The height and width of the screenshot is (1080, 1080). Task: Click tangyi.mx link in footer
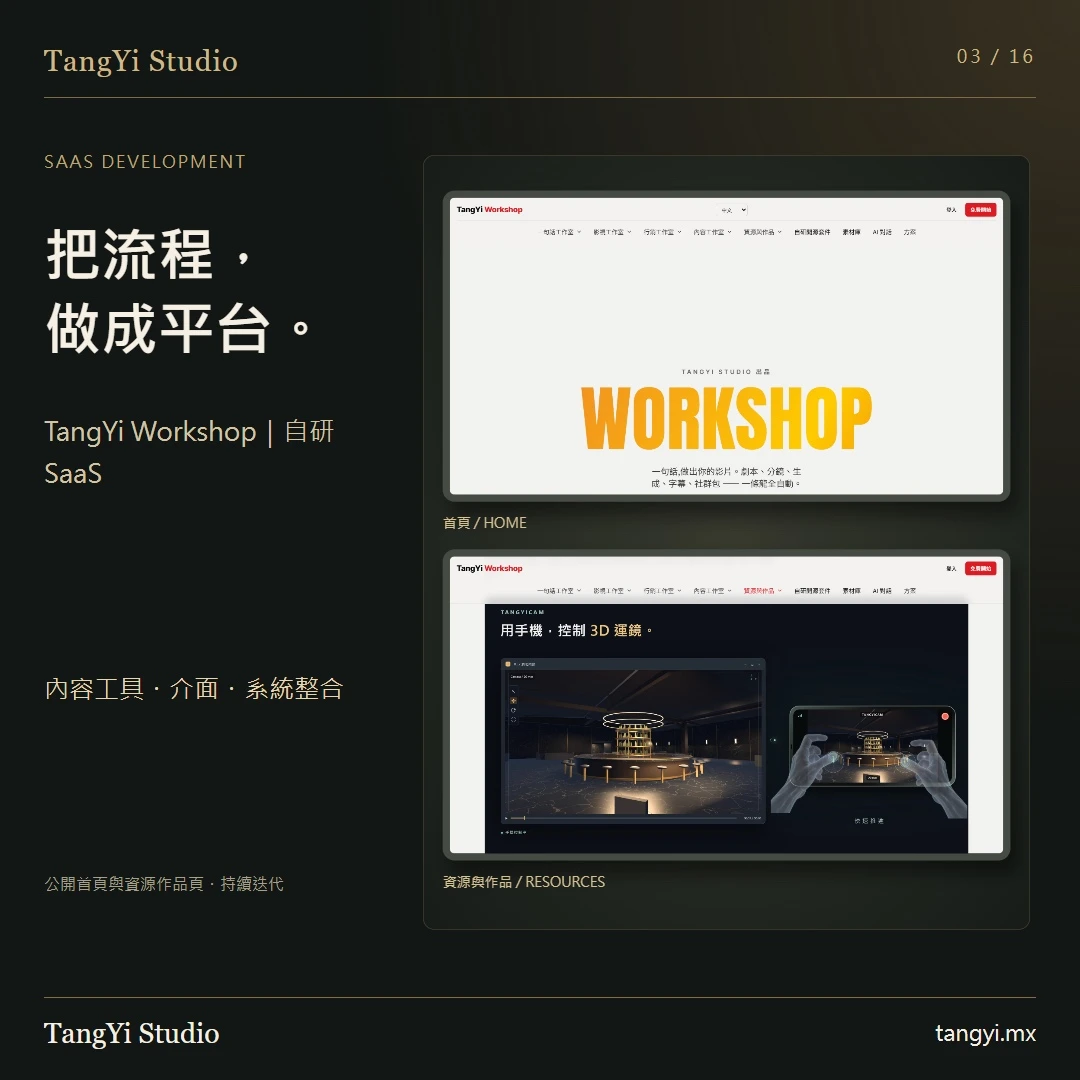[985, 1033]
